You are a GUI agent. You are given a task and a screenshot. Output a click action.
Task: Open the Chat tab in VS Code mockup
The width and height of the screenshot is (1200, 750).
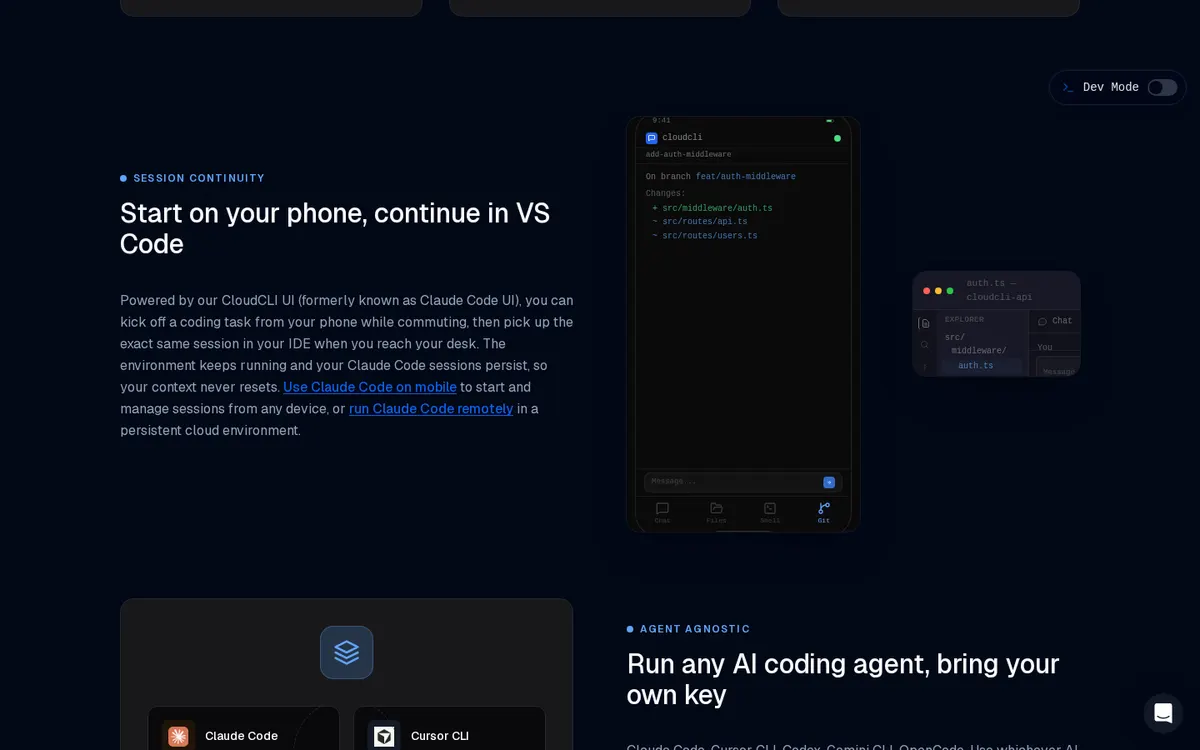point(1054,321)
